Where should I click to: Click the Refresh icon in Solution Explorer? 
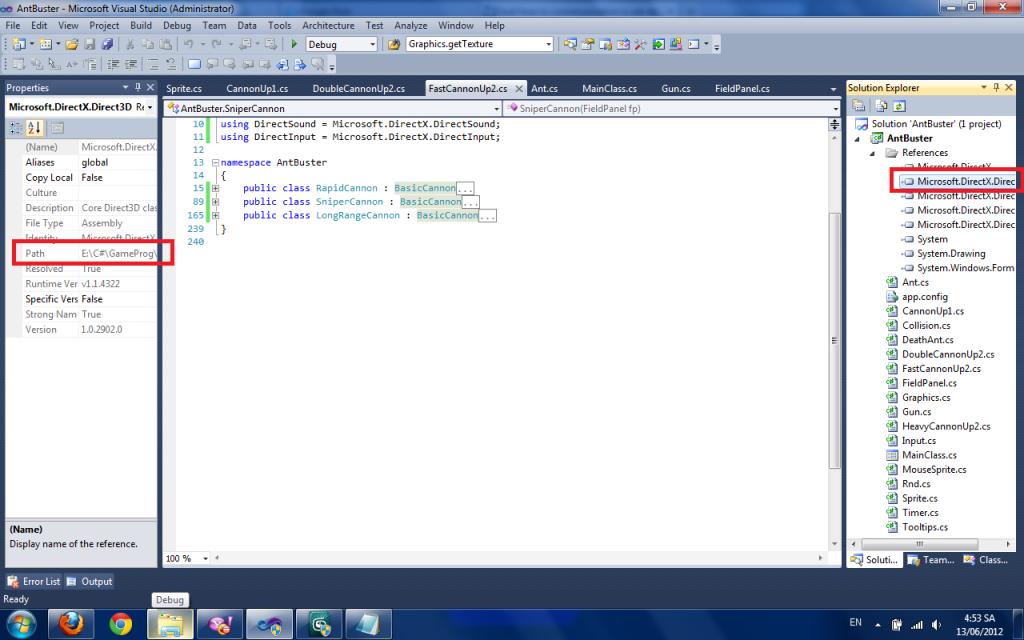click(x=899, y=105)
